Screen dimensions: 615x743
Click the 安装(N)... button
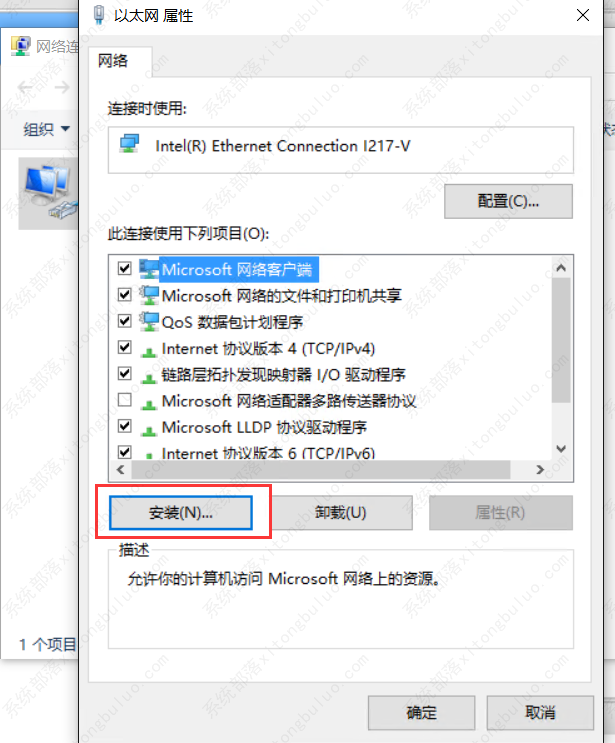pos(181,512)
